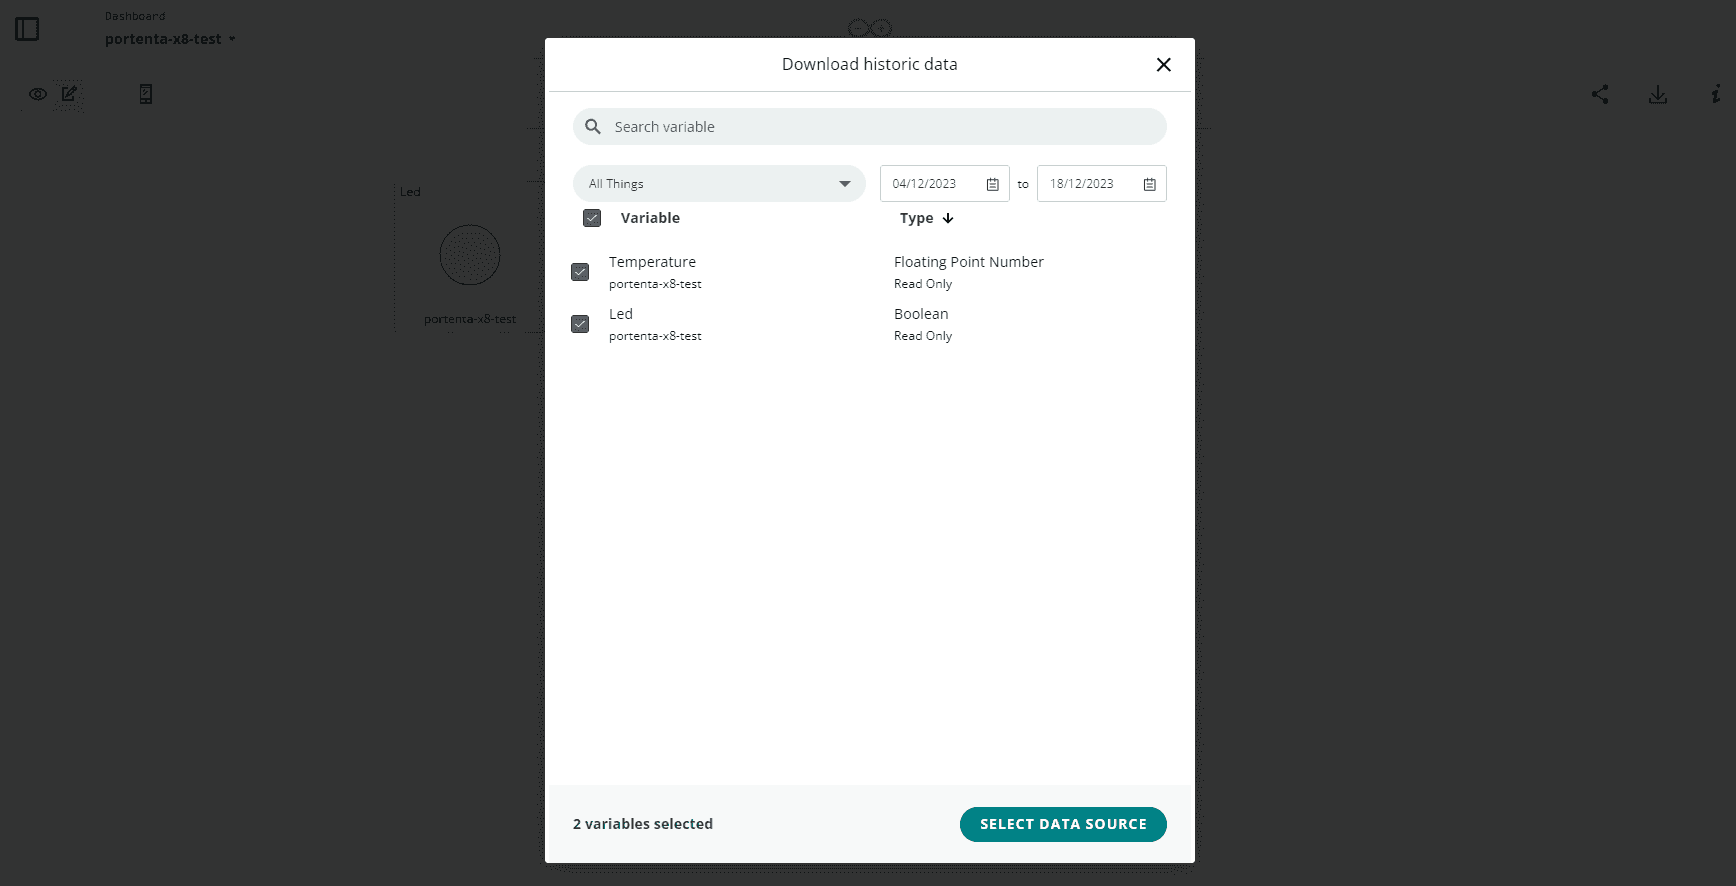Open the start date calendar icon
The image size is (1736, 886).
tap(992, 184)
